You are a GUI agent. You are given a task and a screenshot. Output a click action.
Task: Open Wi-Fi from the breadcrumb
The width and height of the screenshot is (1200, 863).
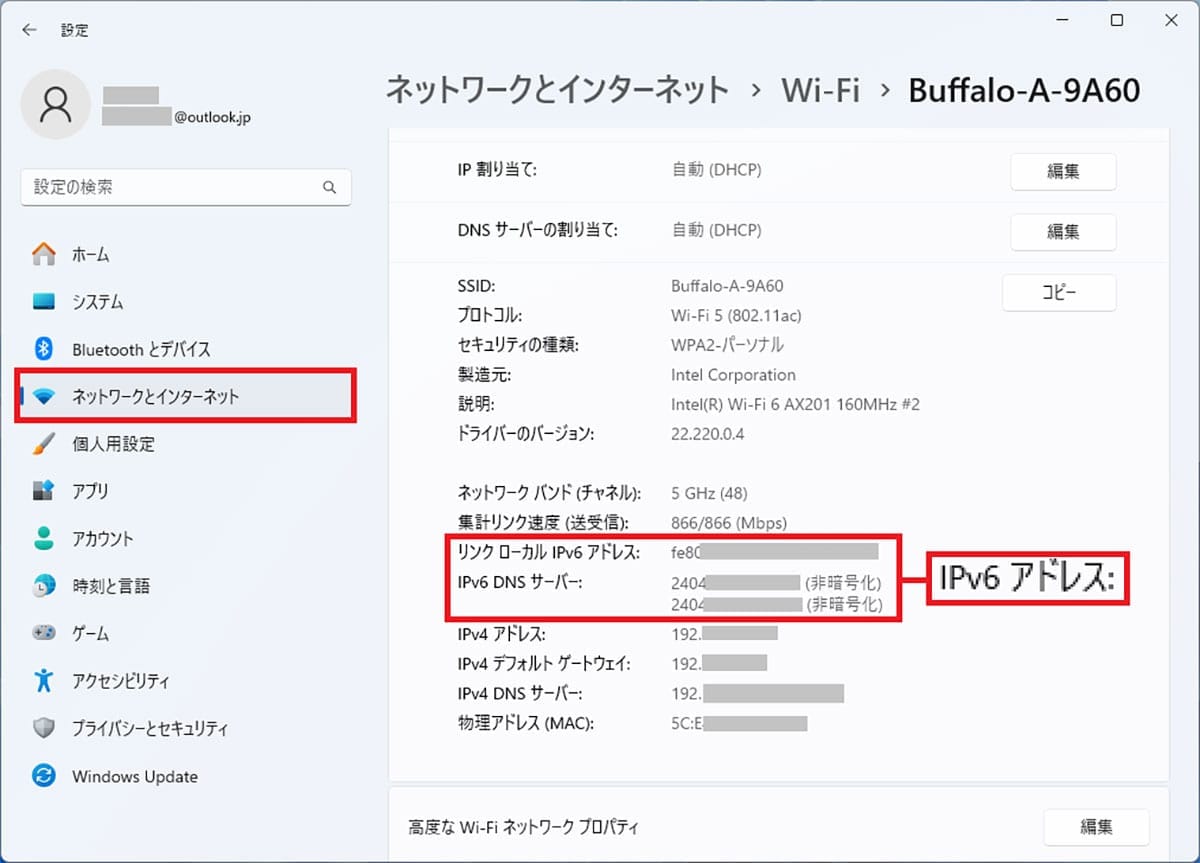820,90
